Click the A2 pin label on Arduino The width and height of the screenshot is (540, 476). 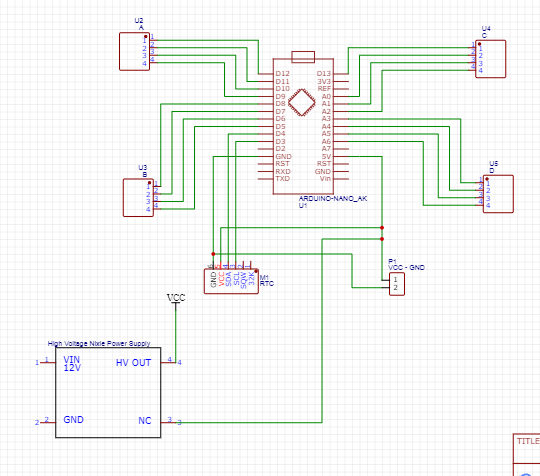click(326, 112)
